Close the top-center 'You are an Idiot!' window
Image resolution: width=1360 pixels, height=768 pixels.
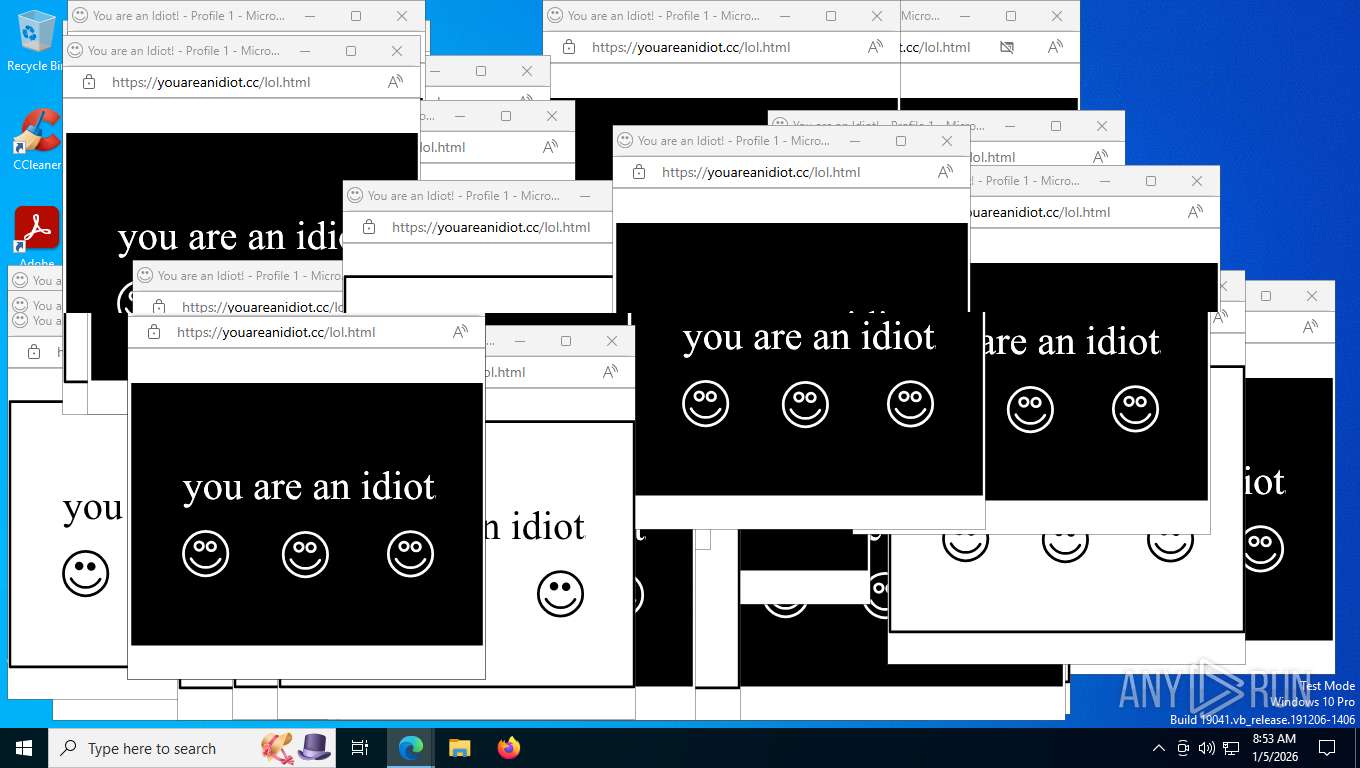point(877,16)
